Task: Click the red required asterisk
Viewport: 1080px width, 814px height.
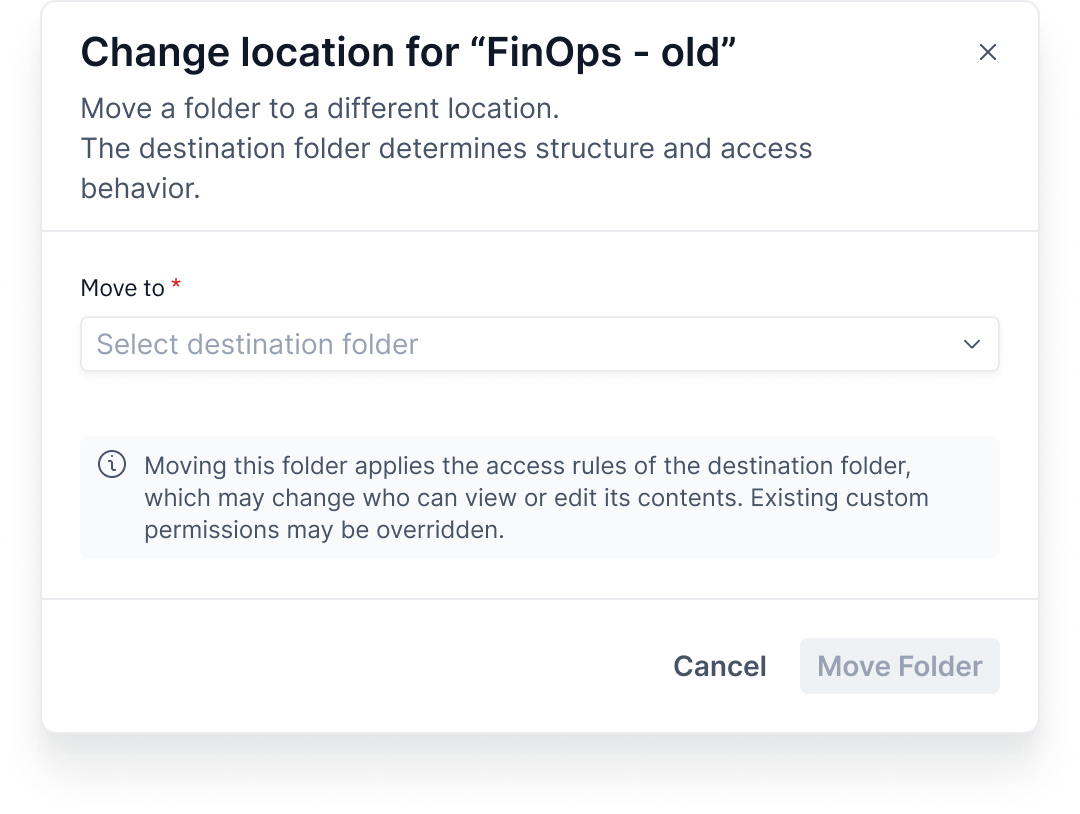Action: pos(177,287)
